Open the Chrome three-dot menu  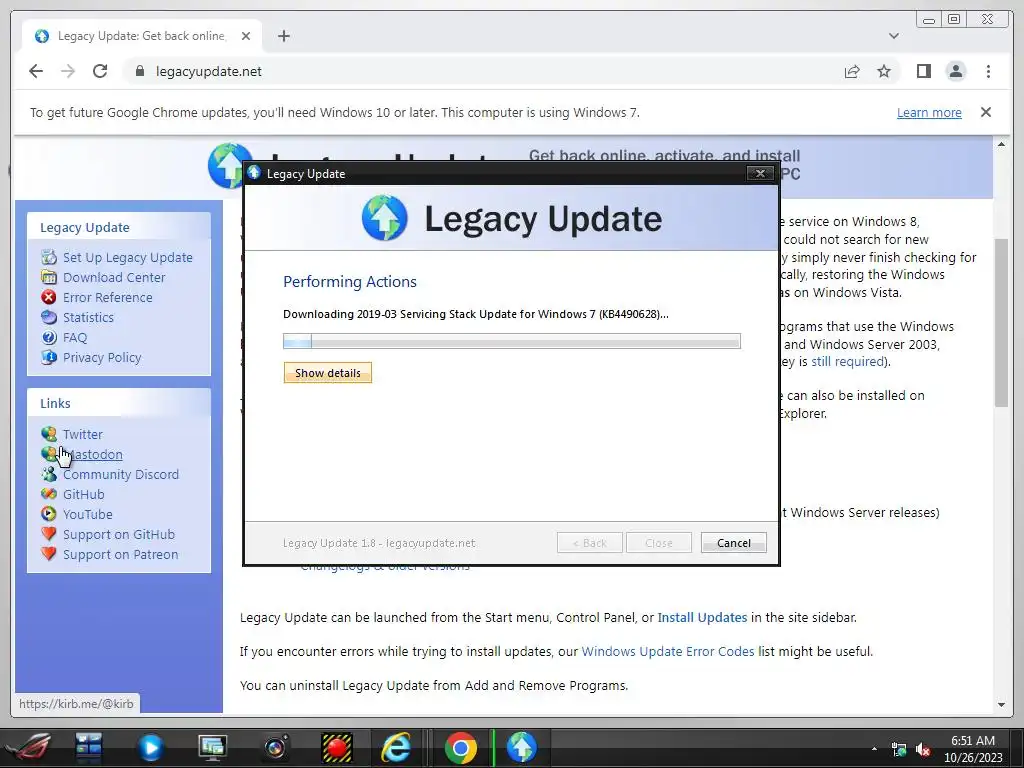tap(988, 71)
